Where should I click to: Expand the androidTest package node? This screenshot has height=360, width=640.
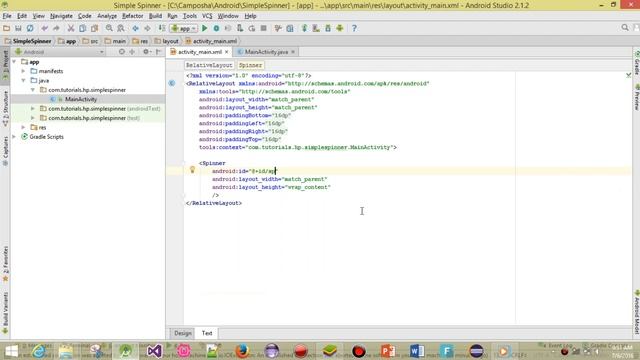(33, 109)
